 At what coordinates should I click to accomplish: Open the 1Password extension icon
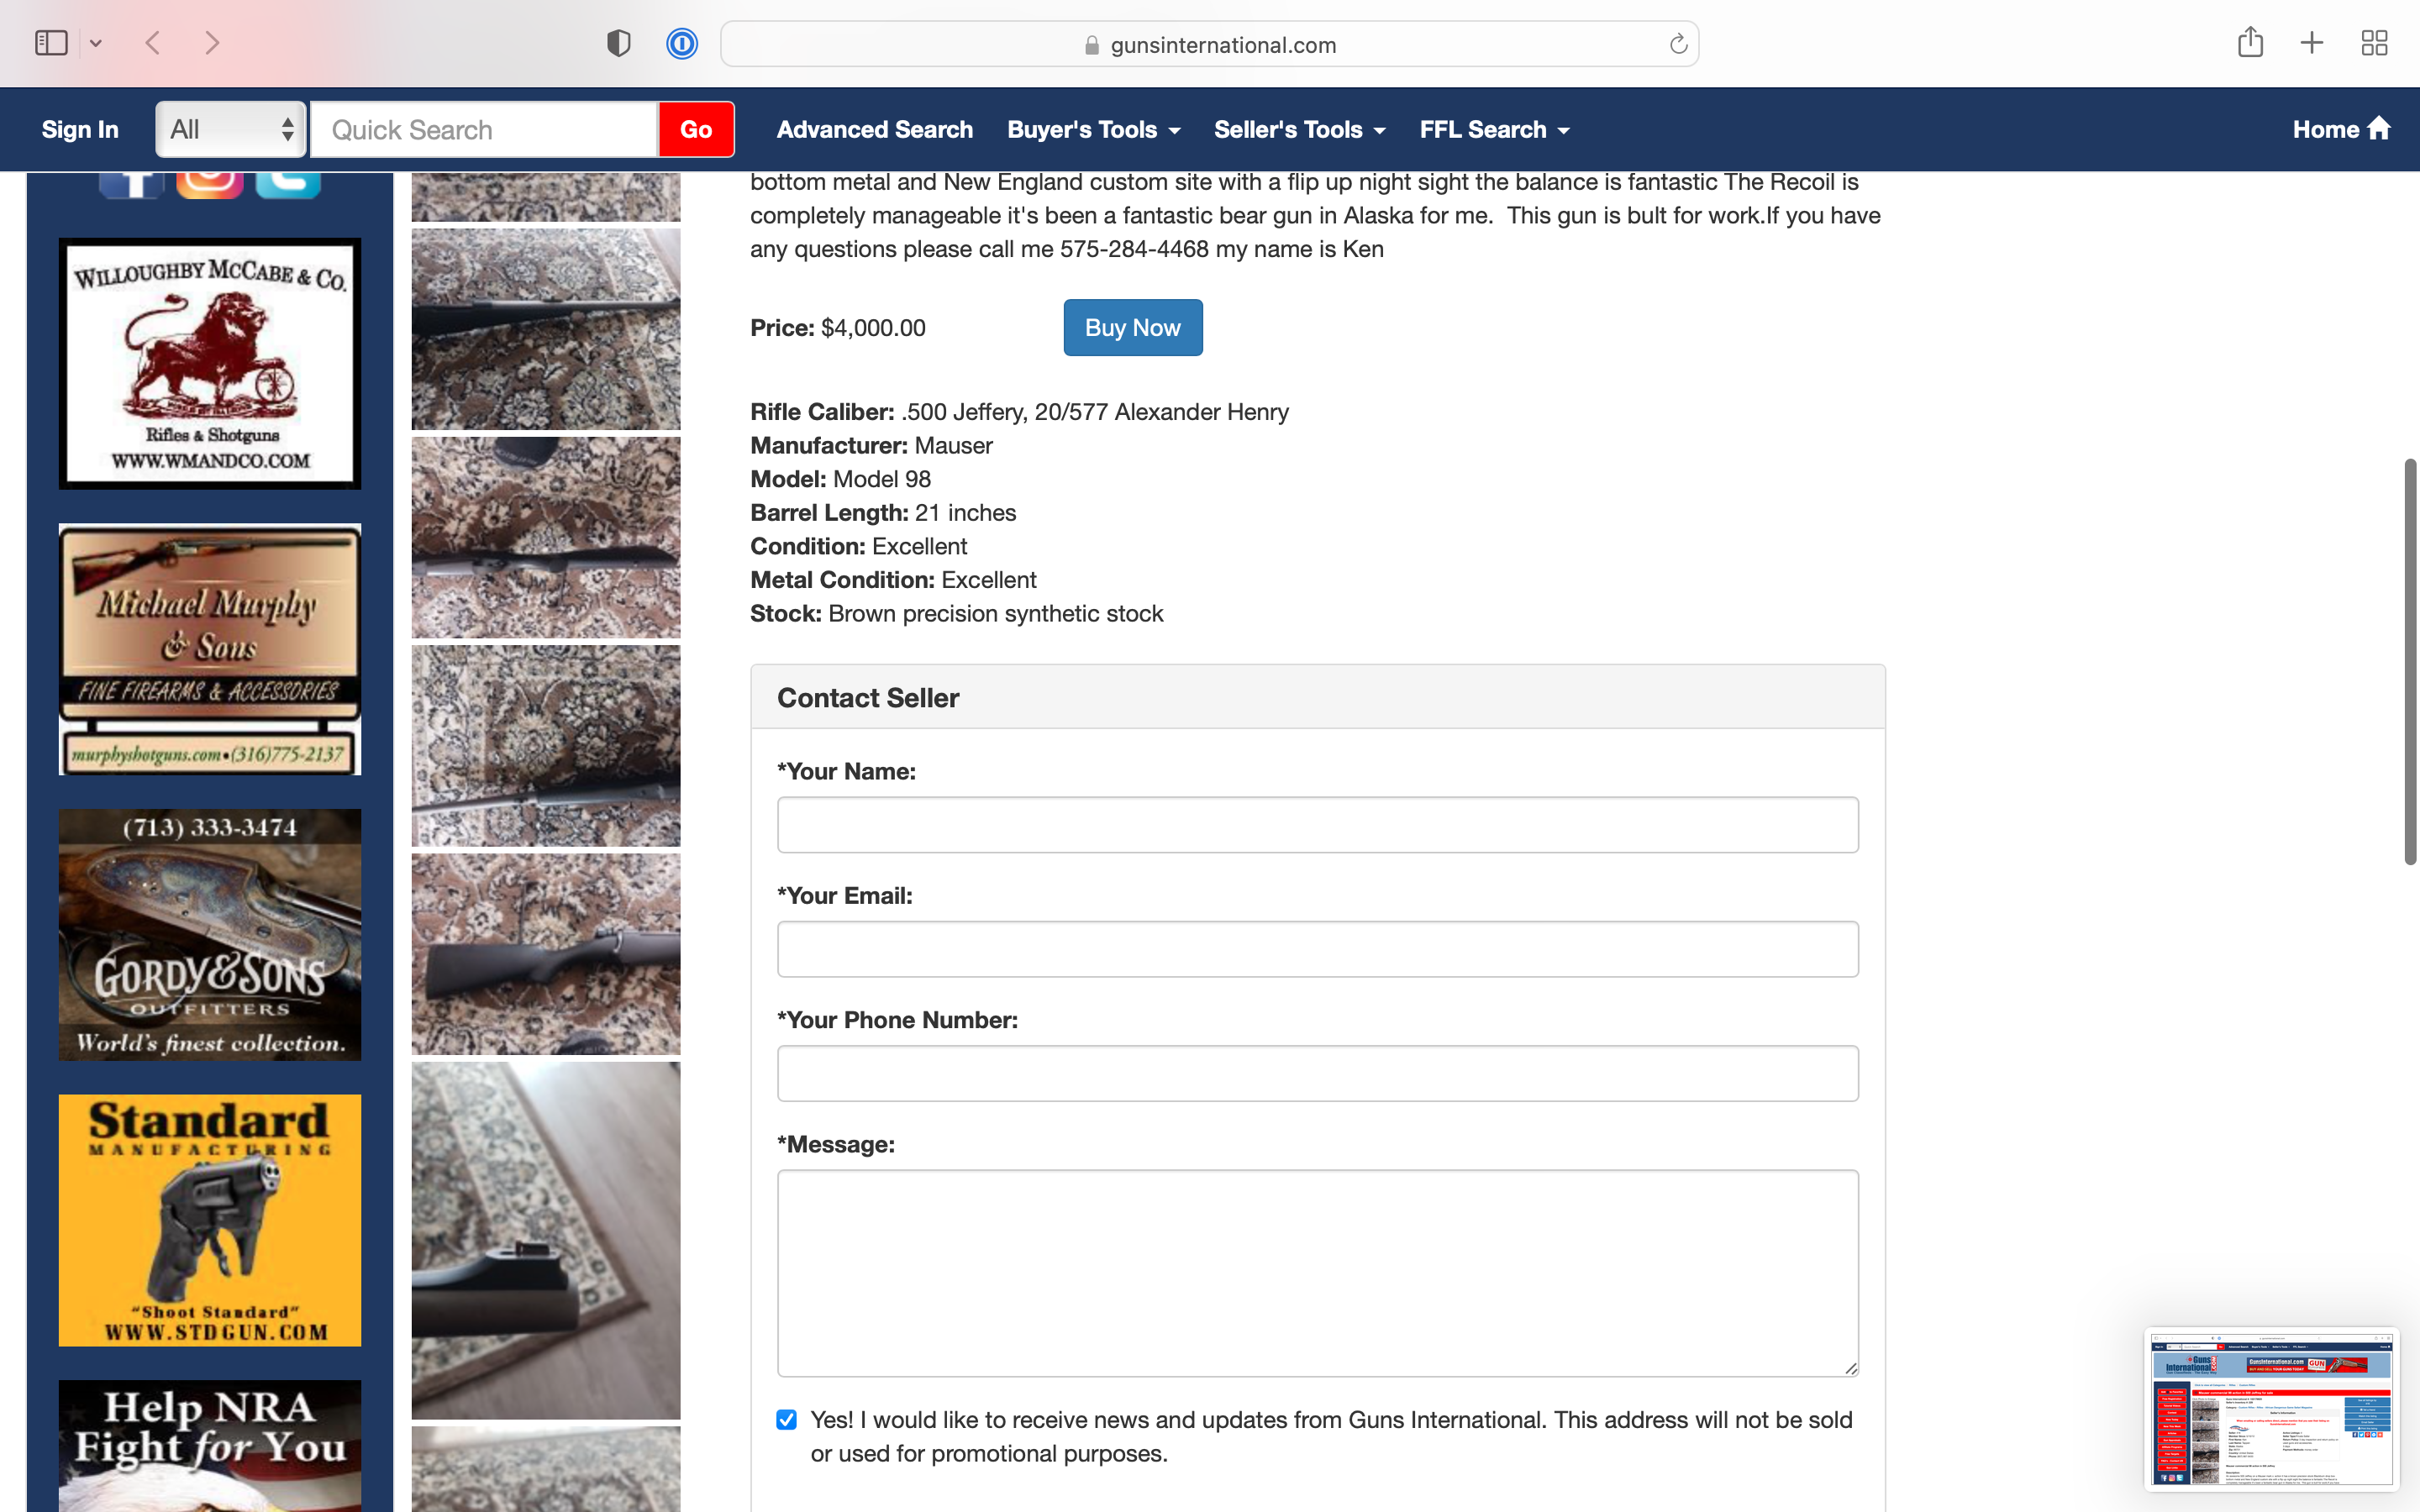point(682,43)
